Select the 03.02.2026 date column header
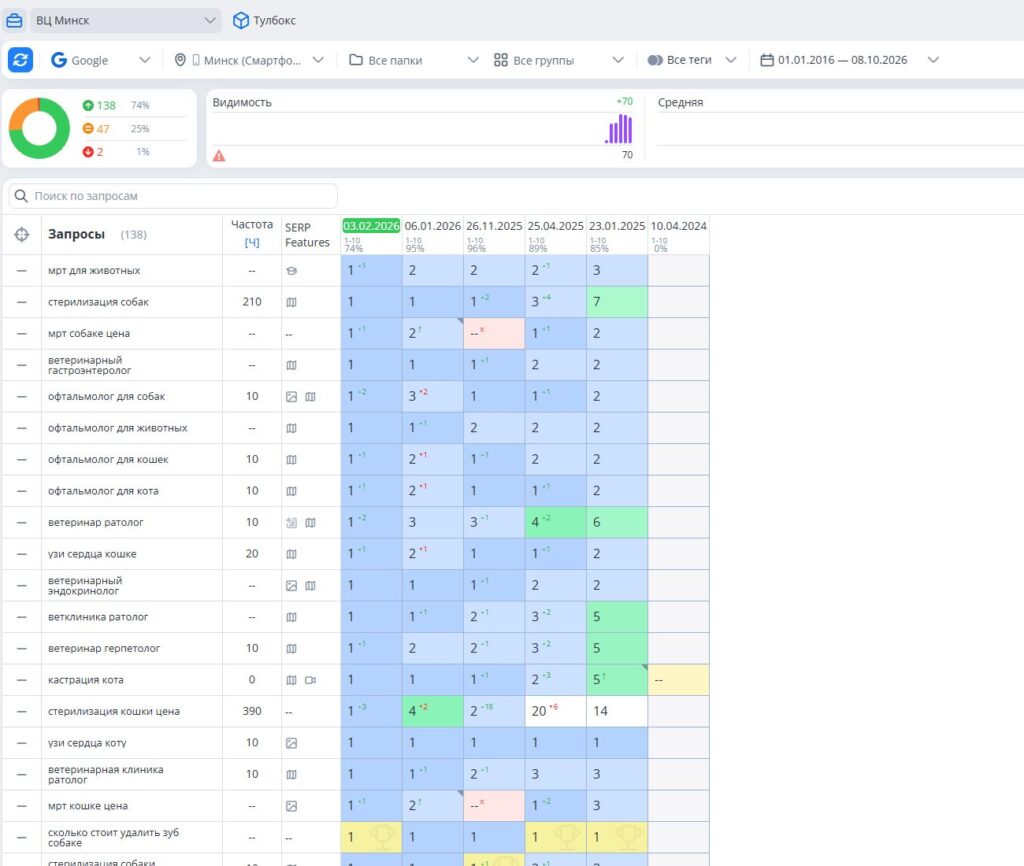Viewport: 1024px width, 866px height. [x=371, y=226]
